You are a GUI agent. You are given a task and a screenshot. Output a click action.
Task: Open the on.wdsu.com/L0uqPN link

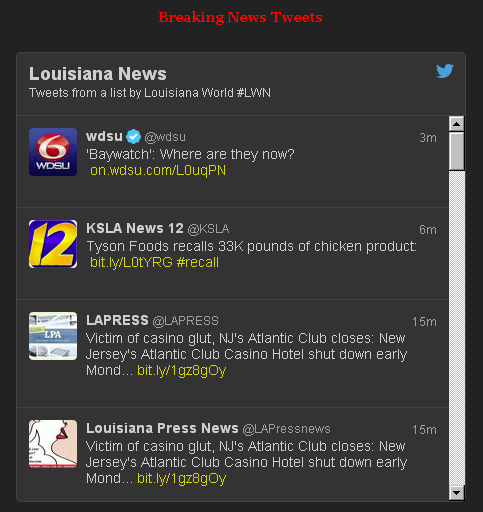[158, 170]
